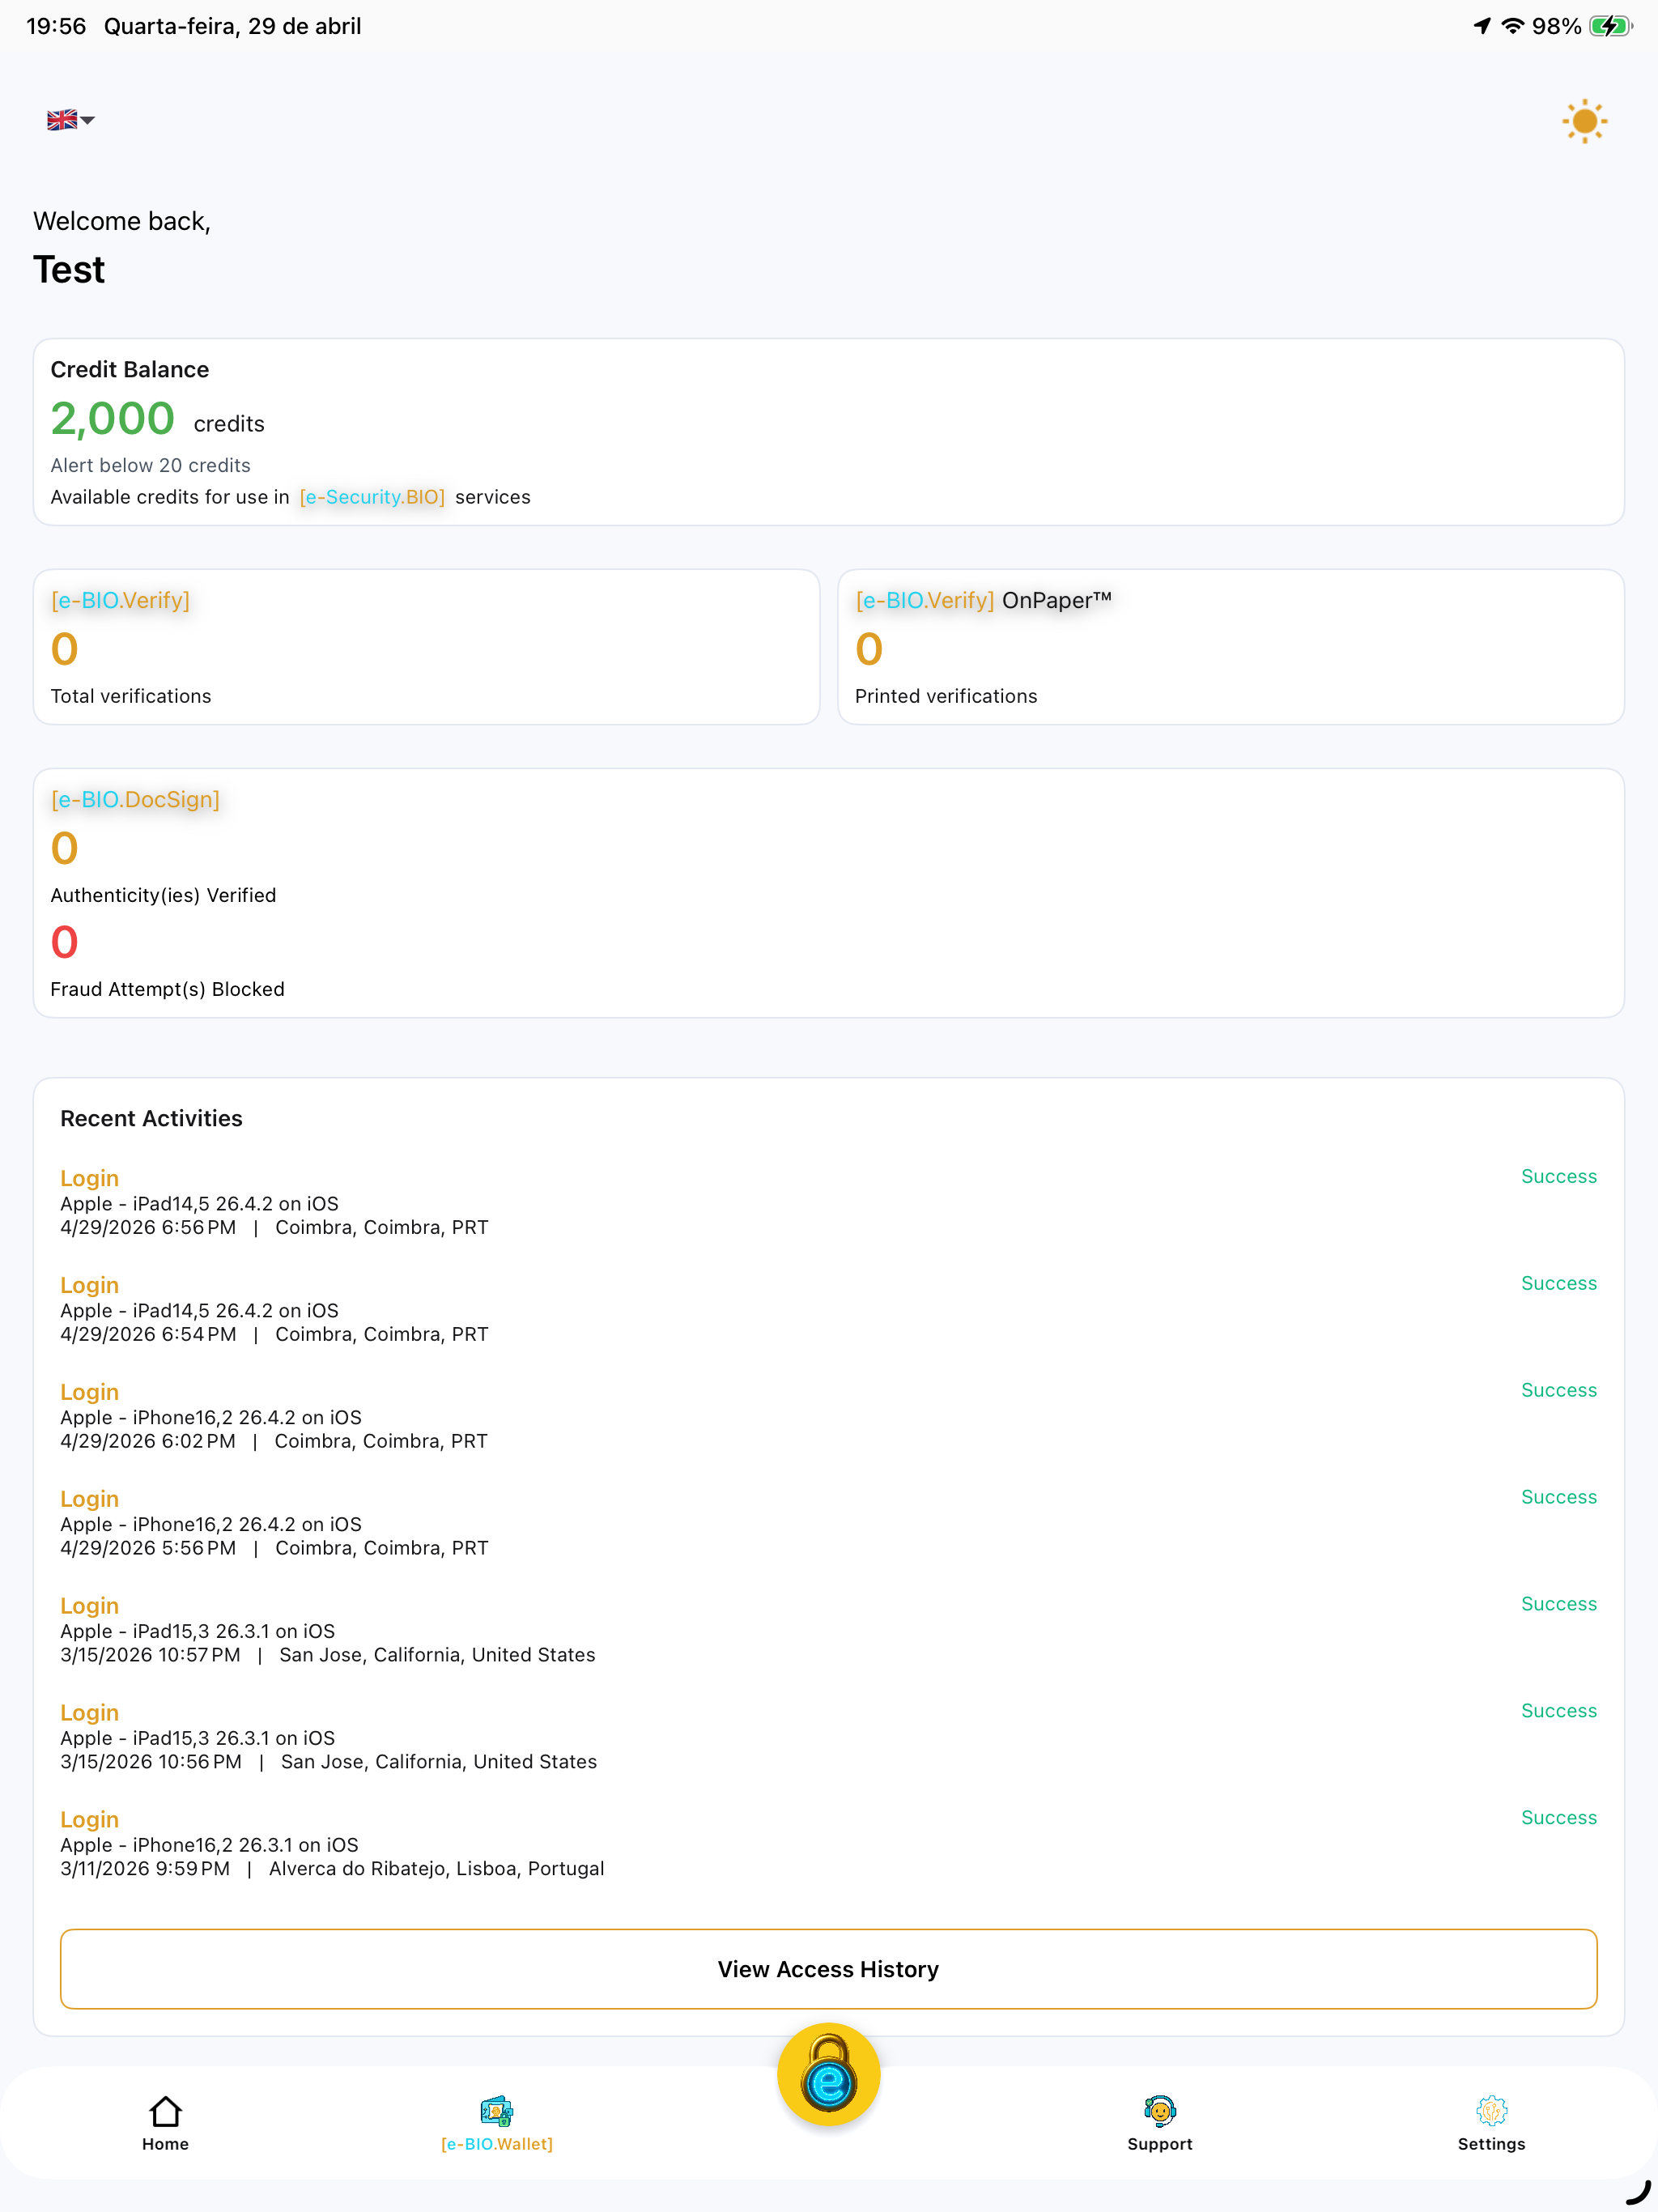Select 'Alert below 20 credits' text
The height and width of the screenshot is (2212, 1658).
point(150,465)
